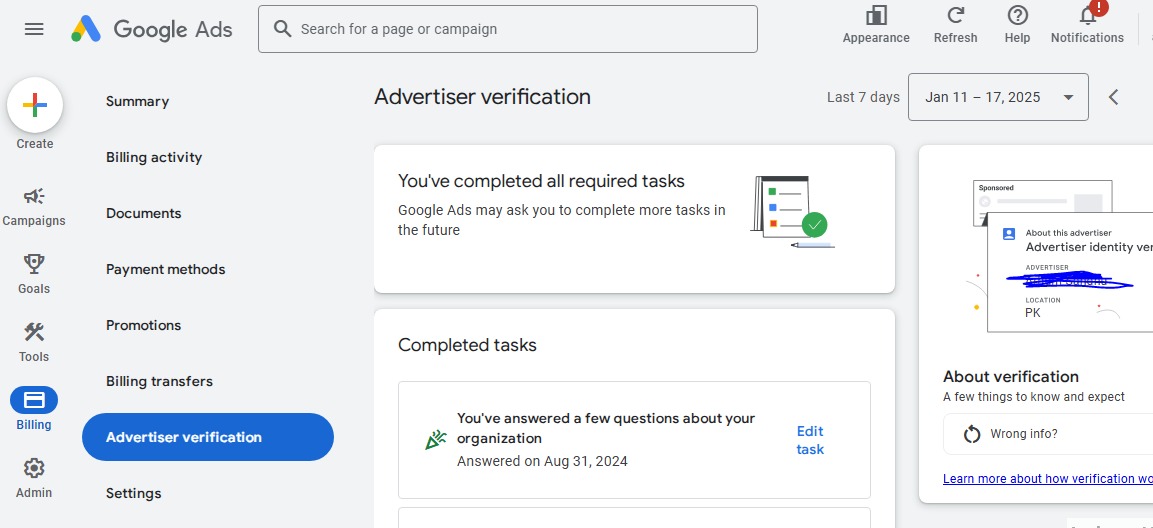Open the Documents billing page

(x=144, y=213)
